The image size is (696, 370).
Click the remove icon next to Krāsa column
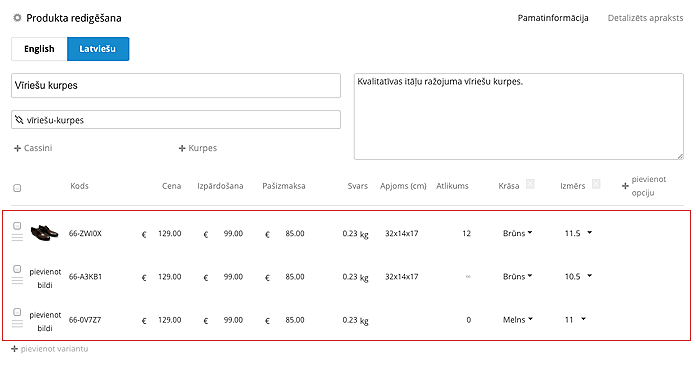tap(530, 184)
